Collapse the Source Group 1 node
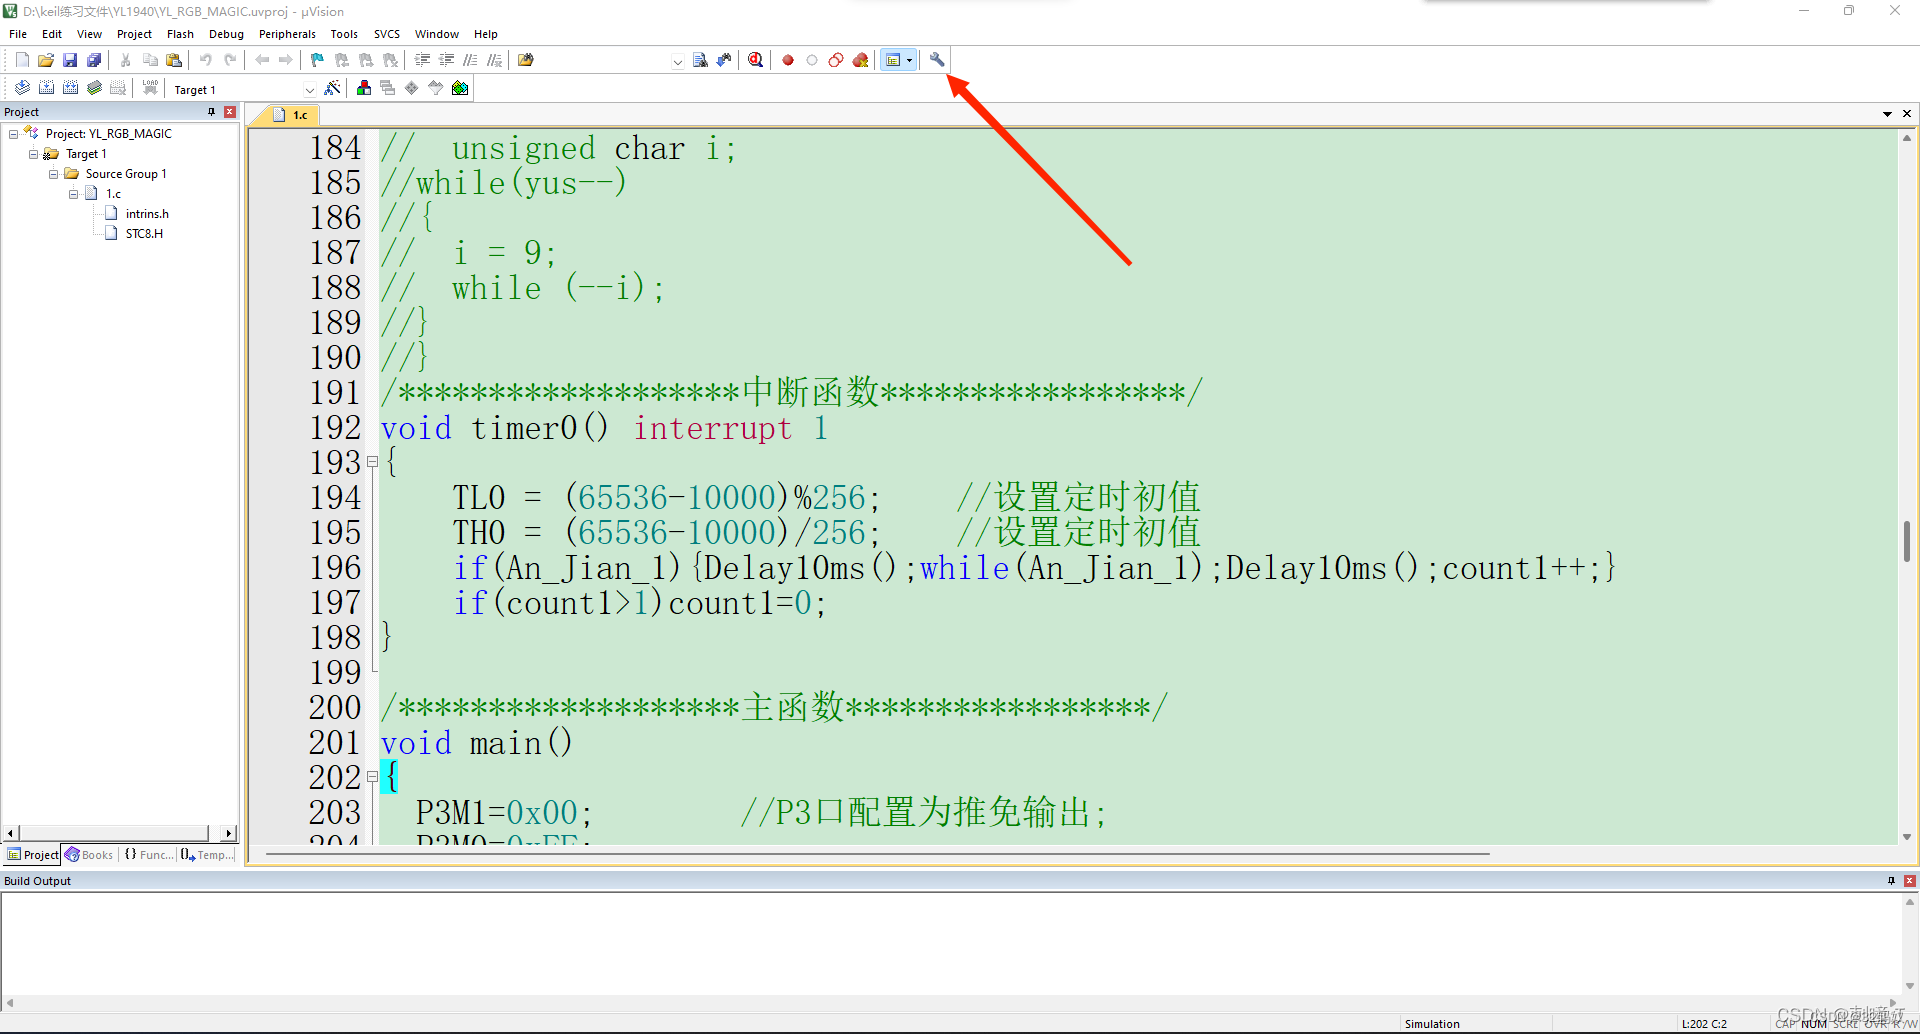This screenshot has height=1034, width=1920. (x=53, y=174)
